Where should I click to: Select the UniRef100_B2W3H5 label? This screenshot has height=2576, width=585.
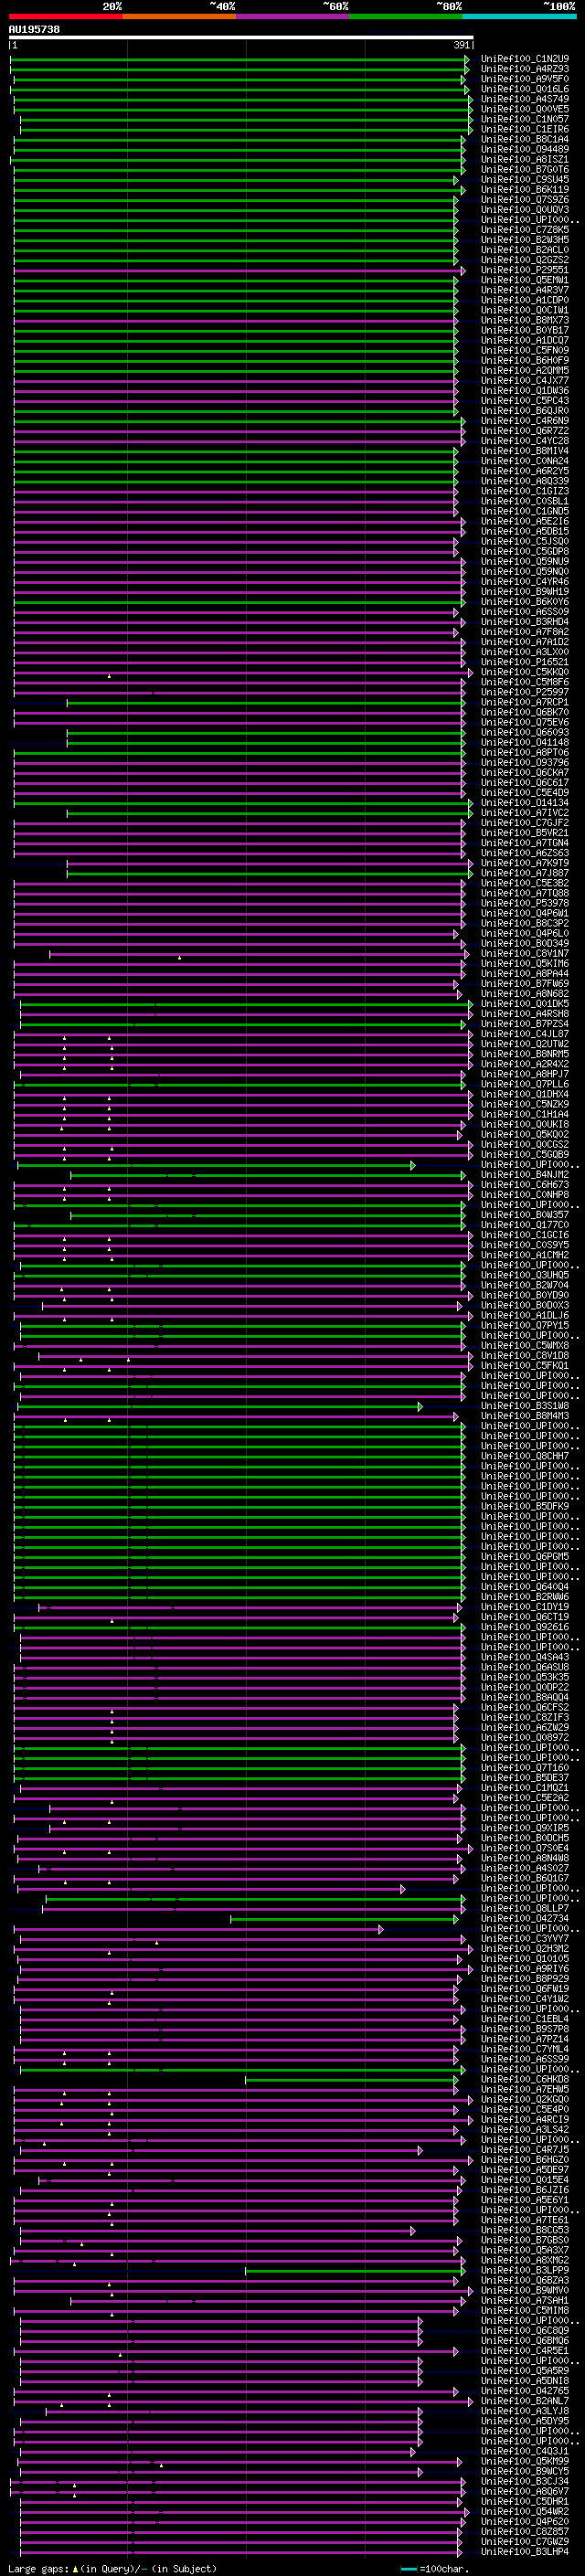(525, 239)
